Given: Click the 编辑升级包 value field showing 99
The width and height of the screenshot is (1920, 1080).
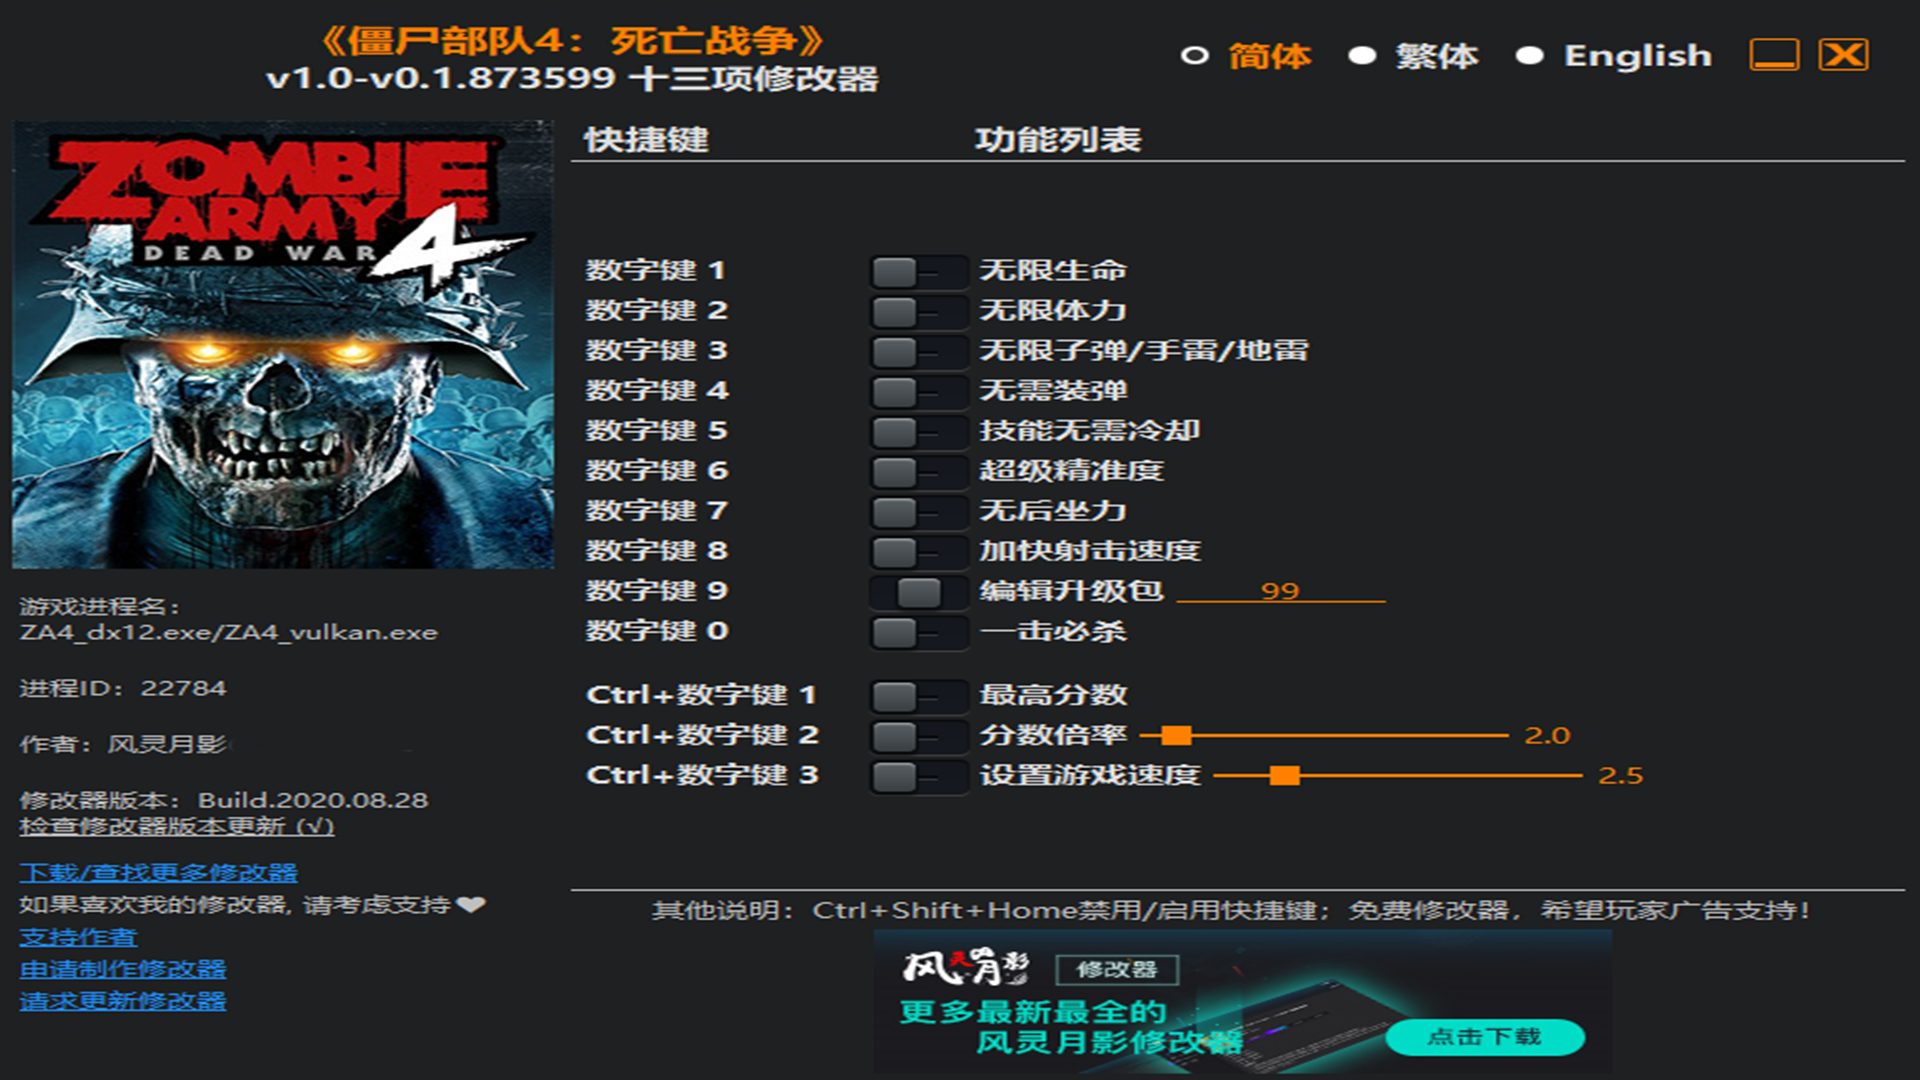Looking at the screenshot, I should (1280, 591).
